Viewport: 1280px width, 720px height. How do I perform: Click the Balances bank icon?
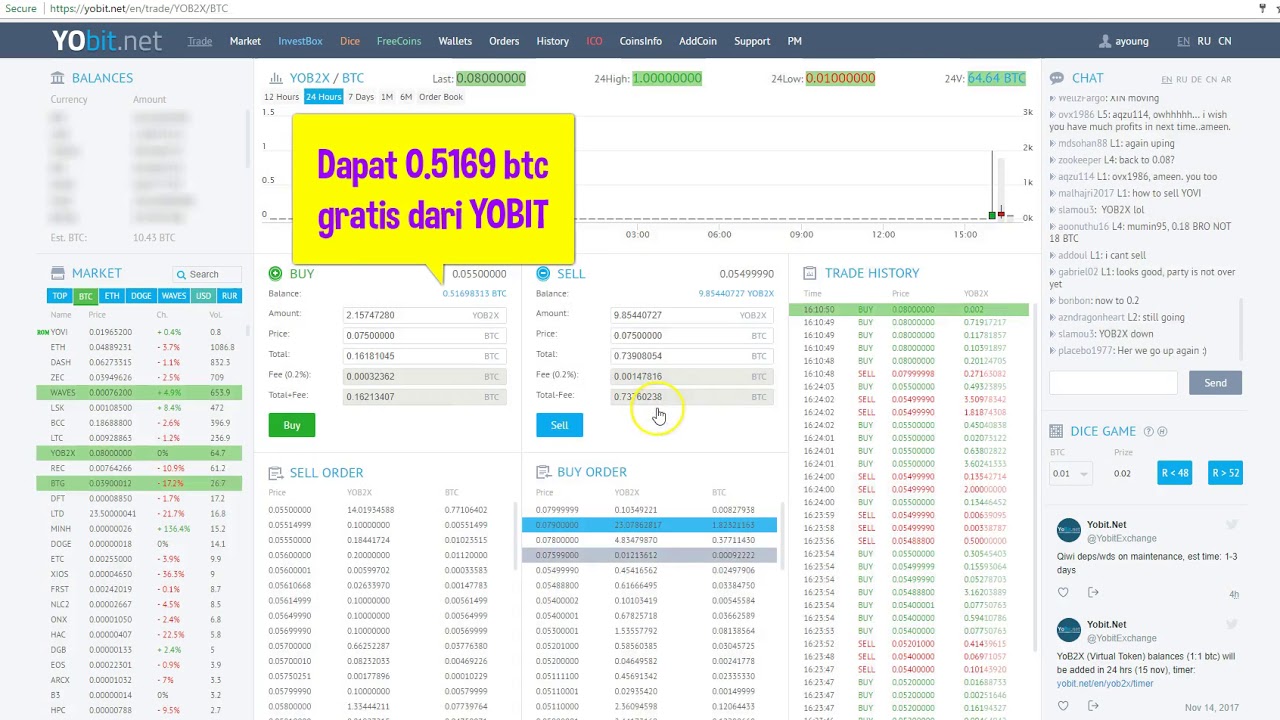point(58,78)
